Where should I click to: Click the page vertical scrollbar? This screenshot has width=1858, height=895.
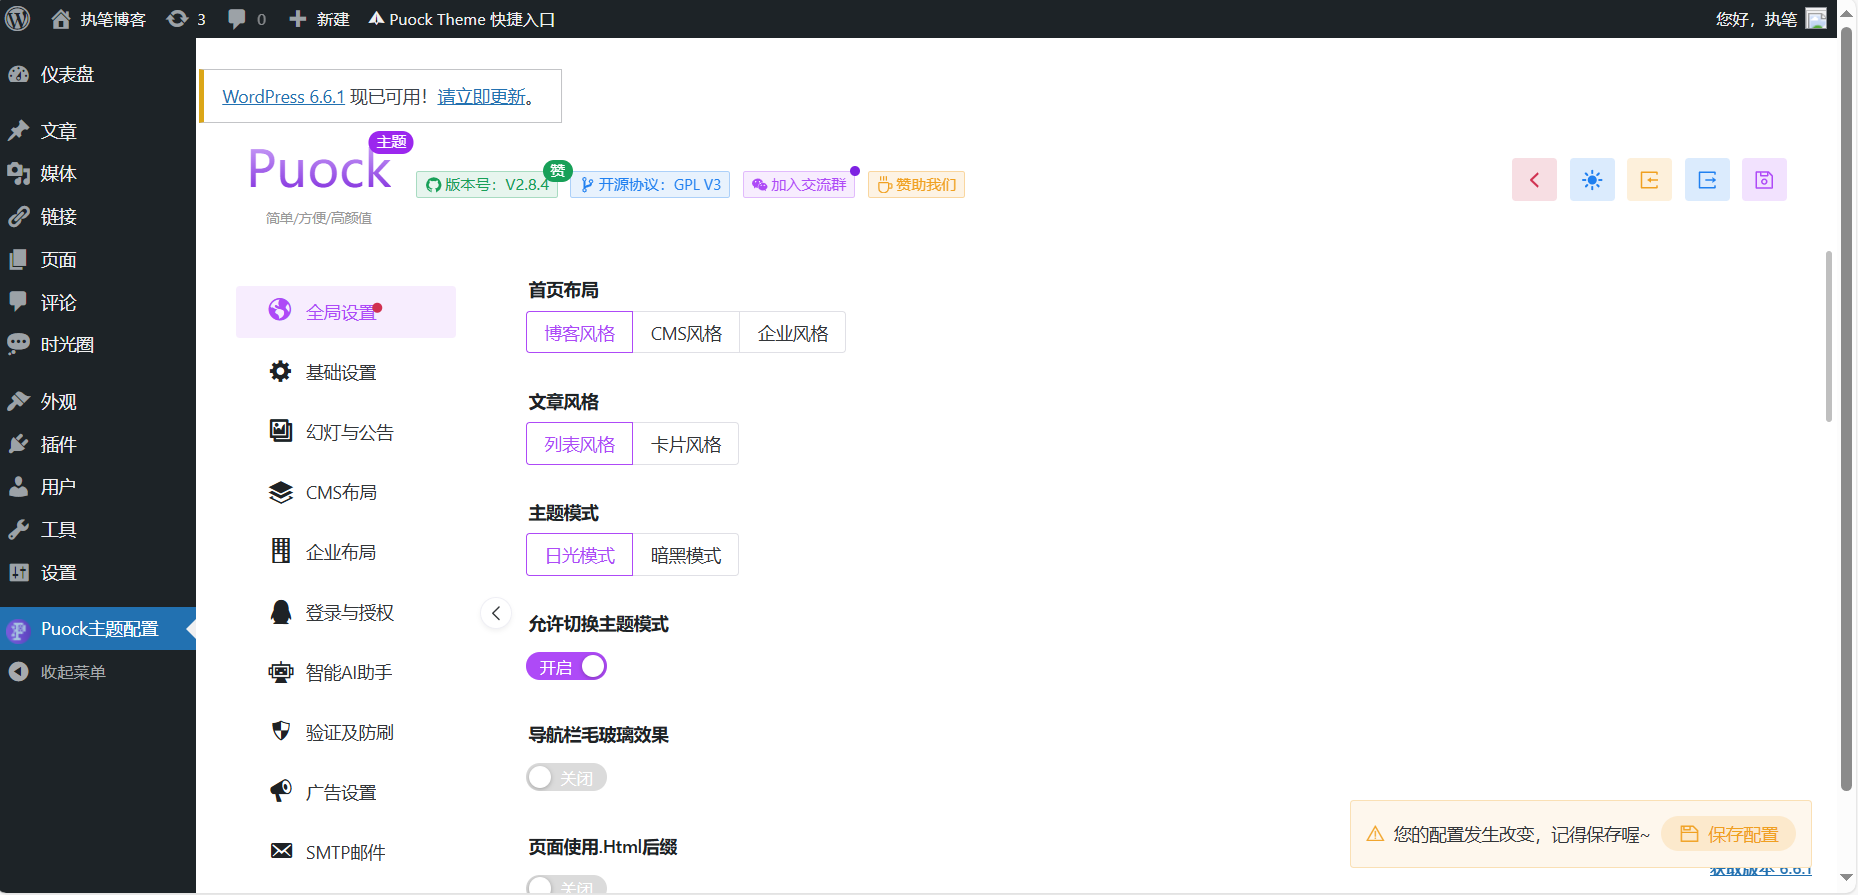click(1847, 410)
